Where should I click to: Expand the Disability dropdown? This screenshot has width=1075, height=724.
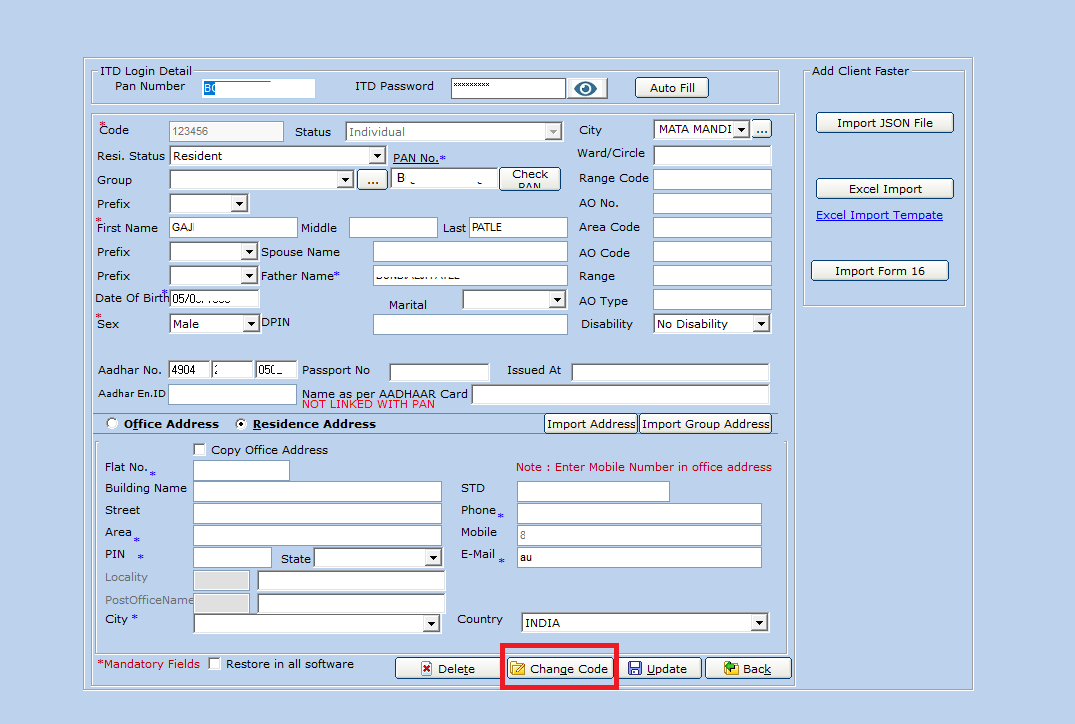[x=761, y=324]
